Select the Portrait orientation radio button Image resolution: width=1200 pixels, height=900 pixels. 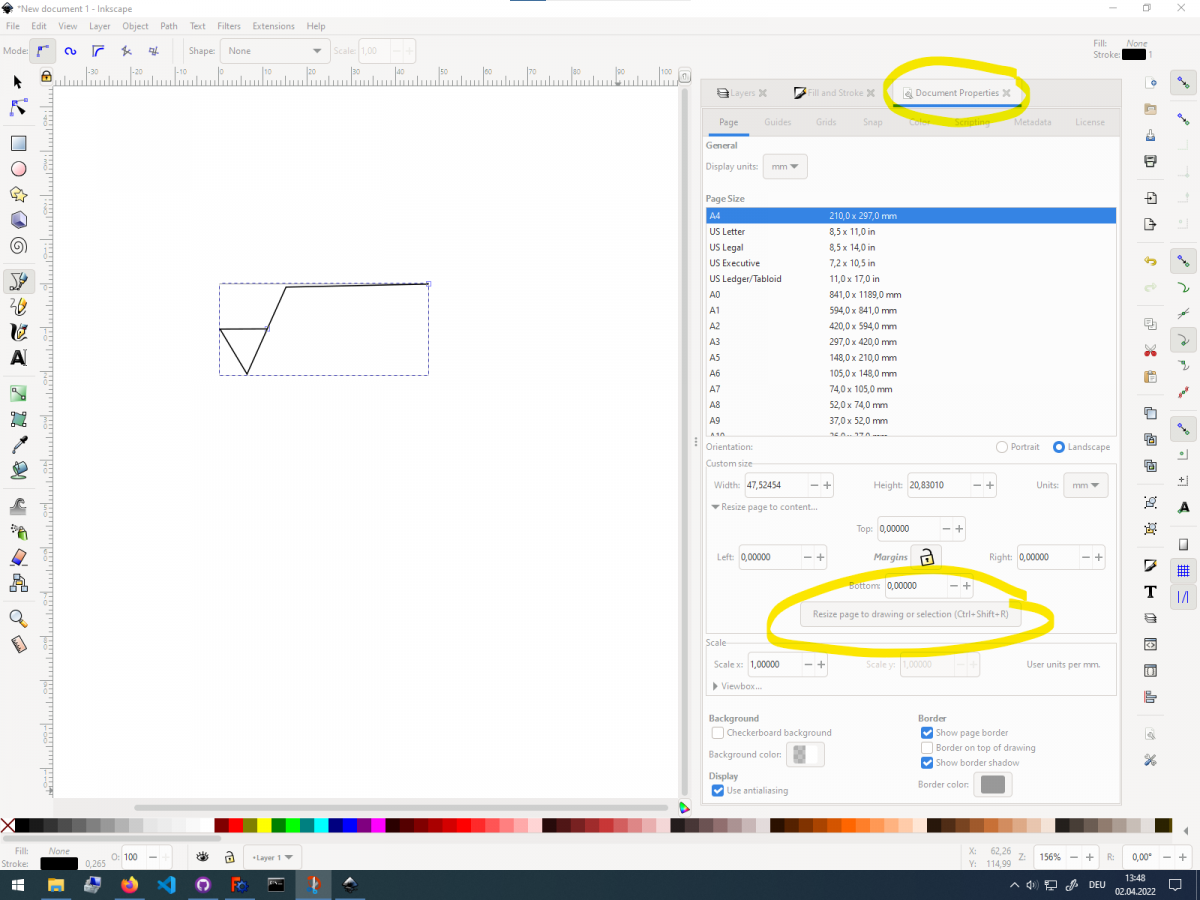[x=1000, y=447]
